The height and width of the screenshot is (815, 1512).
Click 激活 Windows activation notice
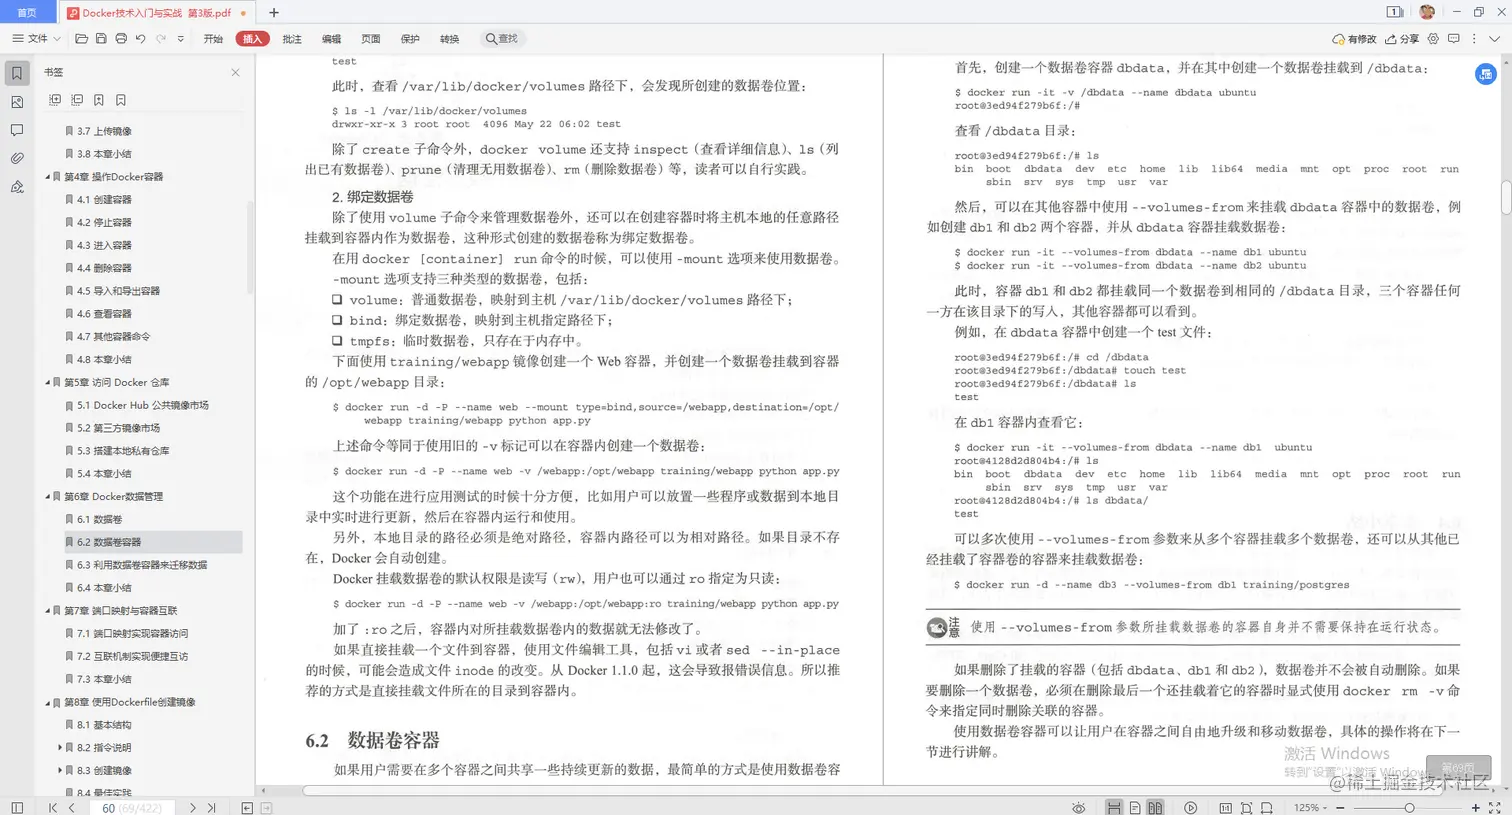1337,753
